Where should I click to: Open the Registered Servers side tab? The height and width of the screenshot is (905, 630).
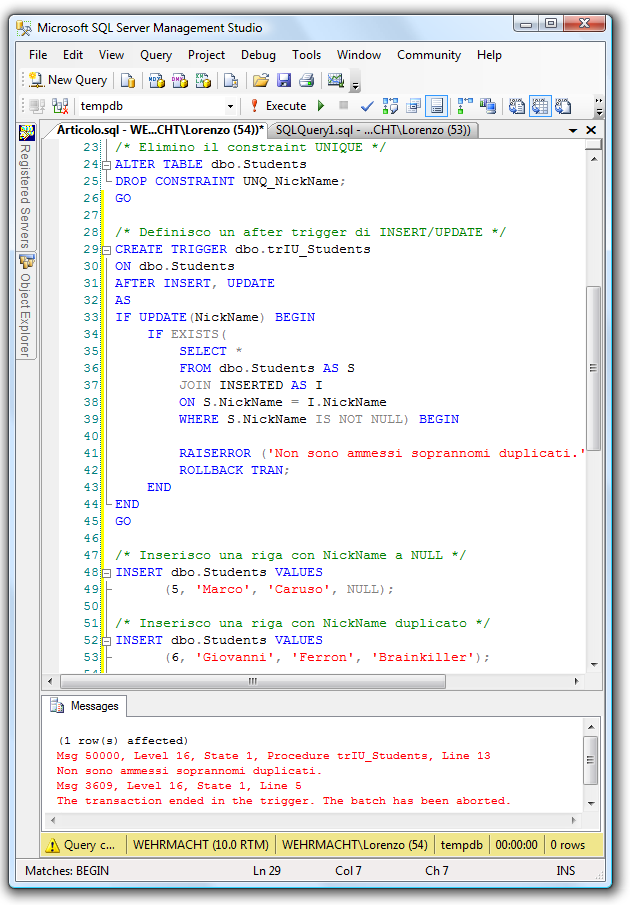tap(26, 188)
